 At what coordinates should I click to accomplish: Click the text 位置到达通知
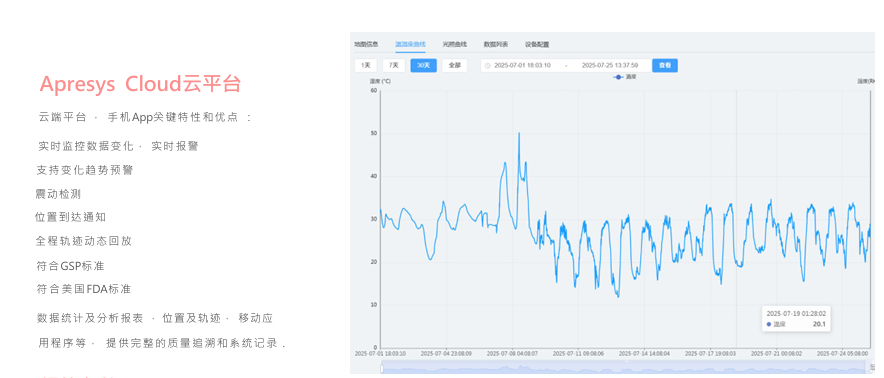click(70, 217)
